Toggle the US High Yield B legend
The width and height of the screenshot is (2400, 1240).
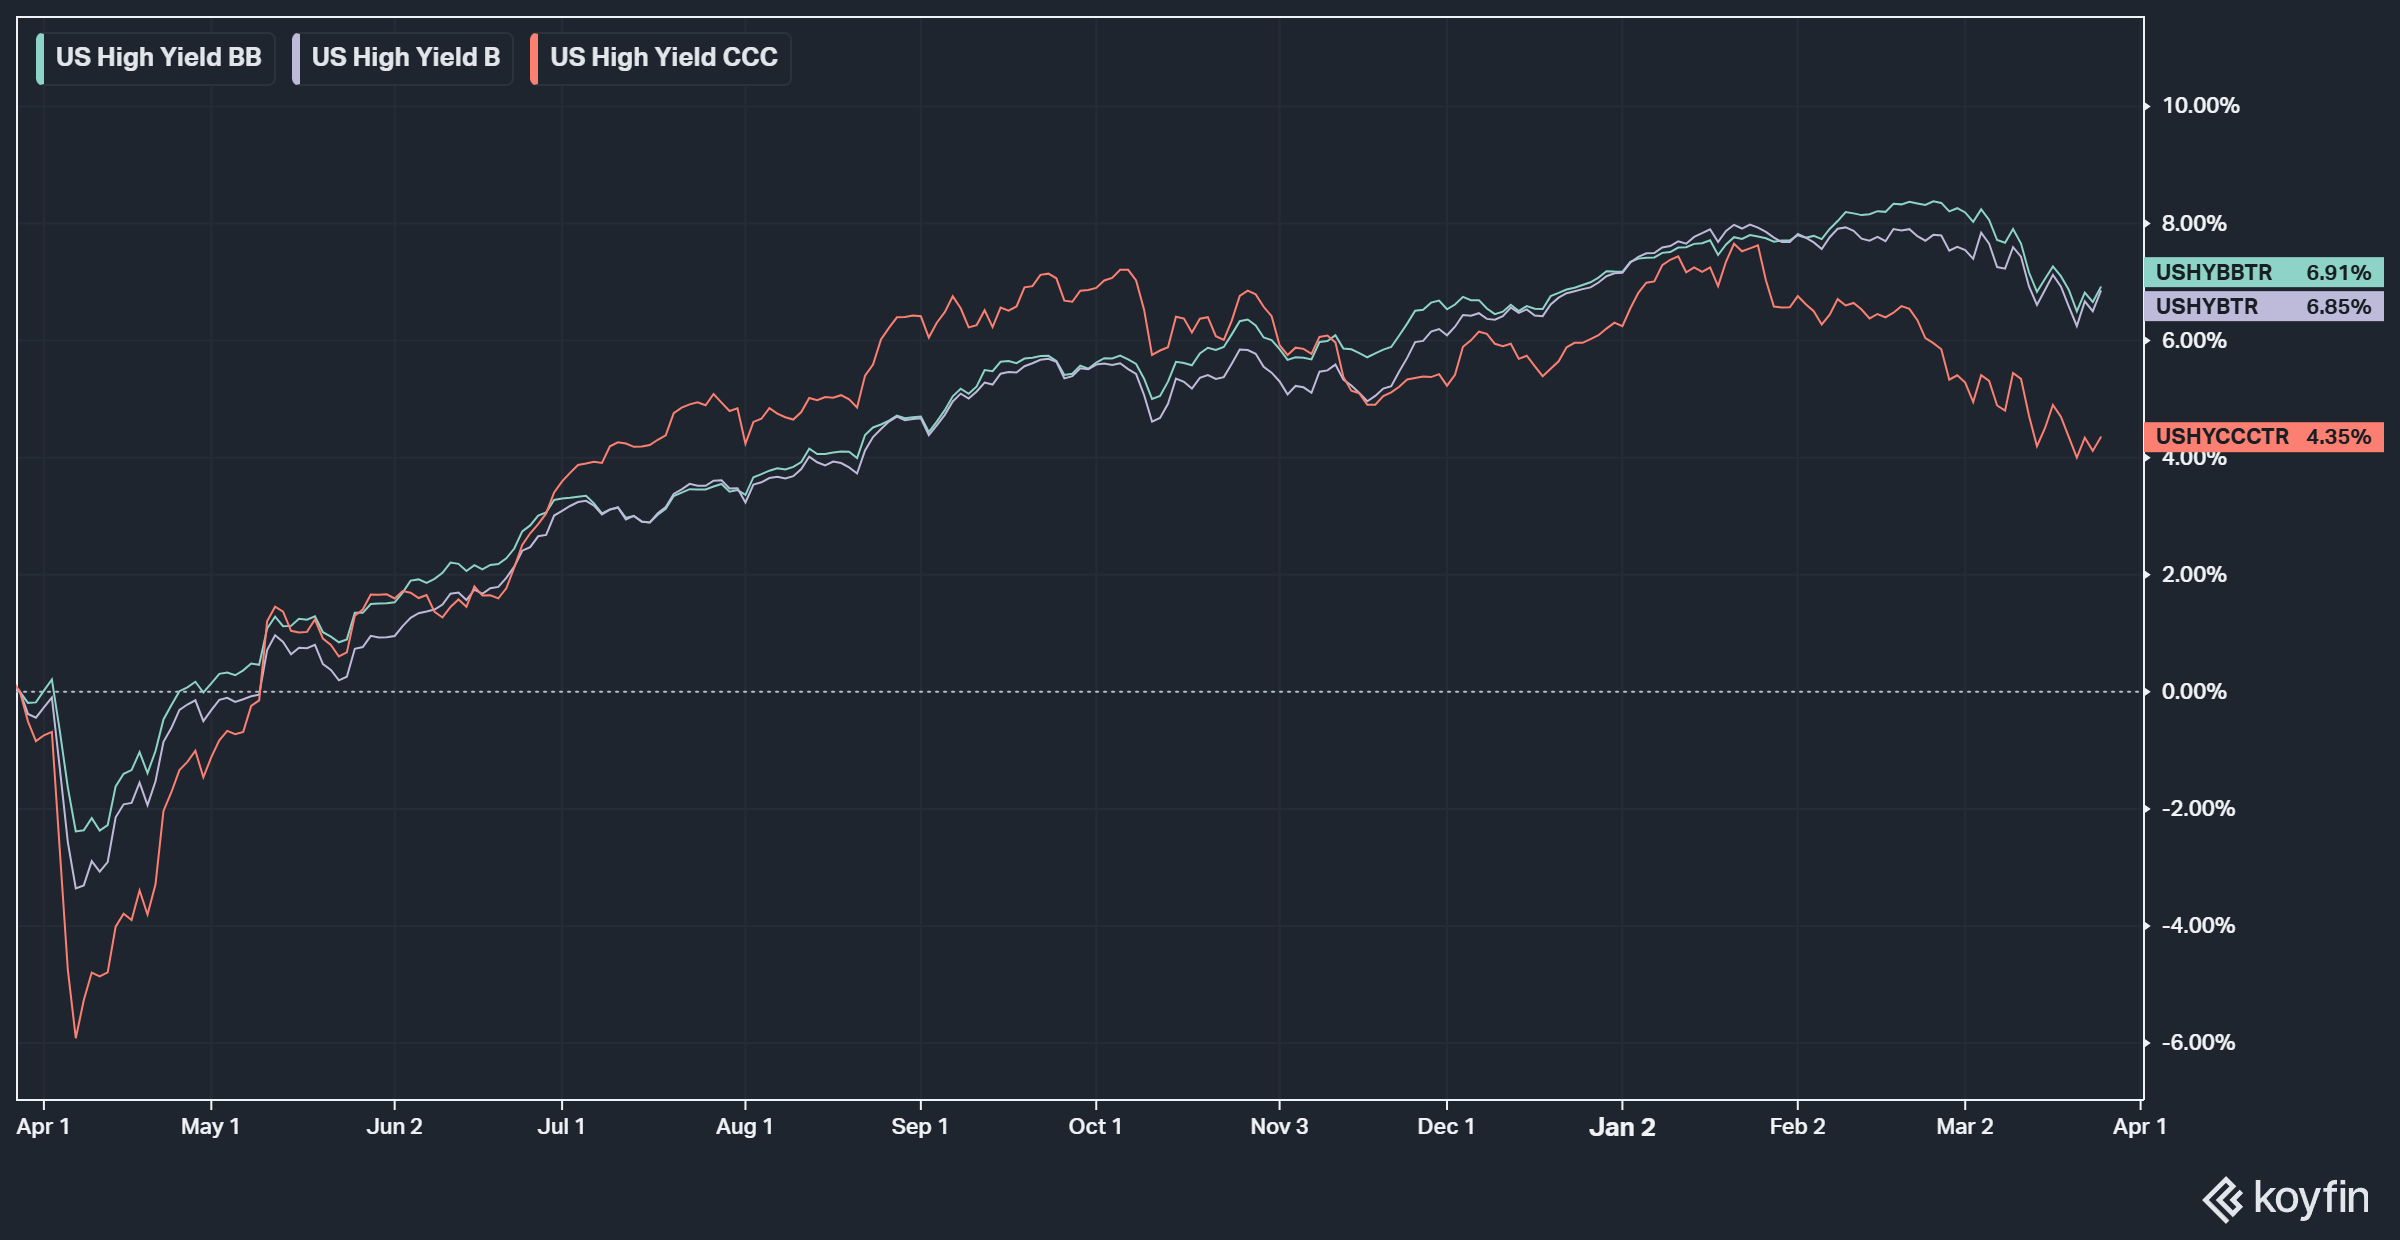[405, 58]
